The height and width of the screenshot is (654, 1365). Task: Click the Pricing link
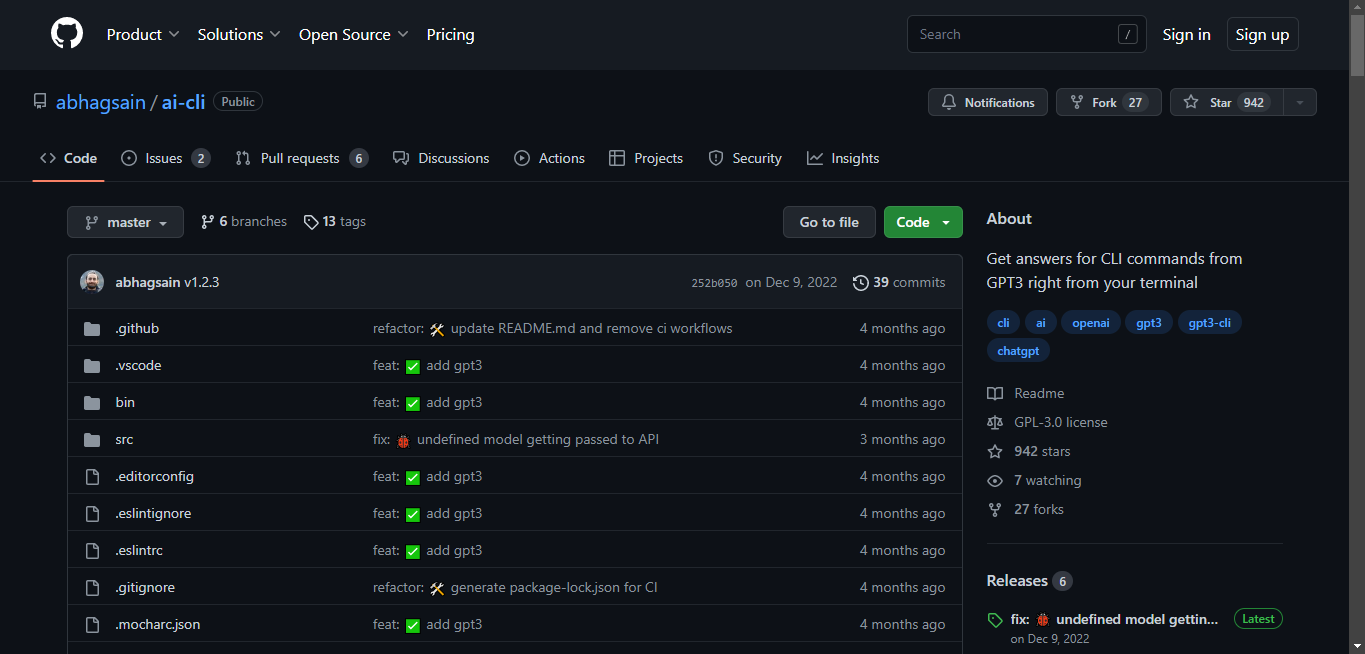coord(450,34)
